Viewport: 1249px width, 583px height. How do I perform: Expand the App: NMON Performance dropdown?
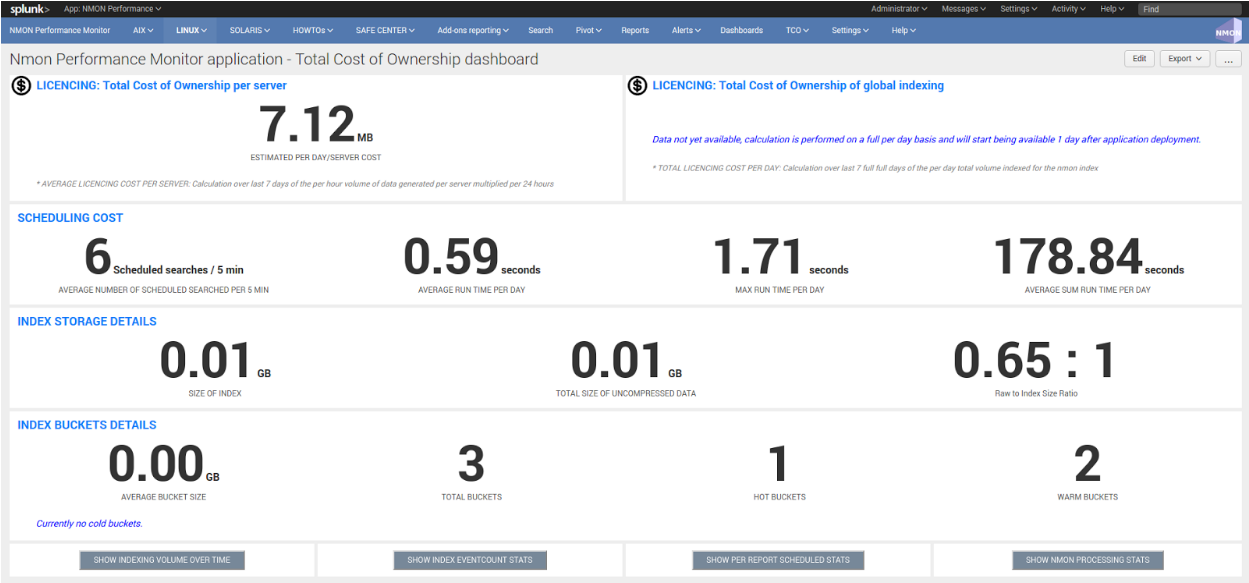112,9
